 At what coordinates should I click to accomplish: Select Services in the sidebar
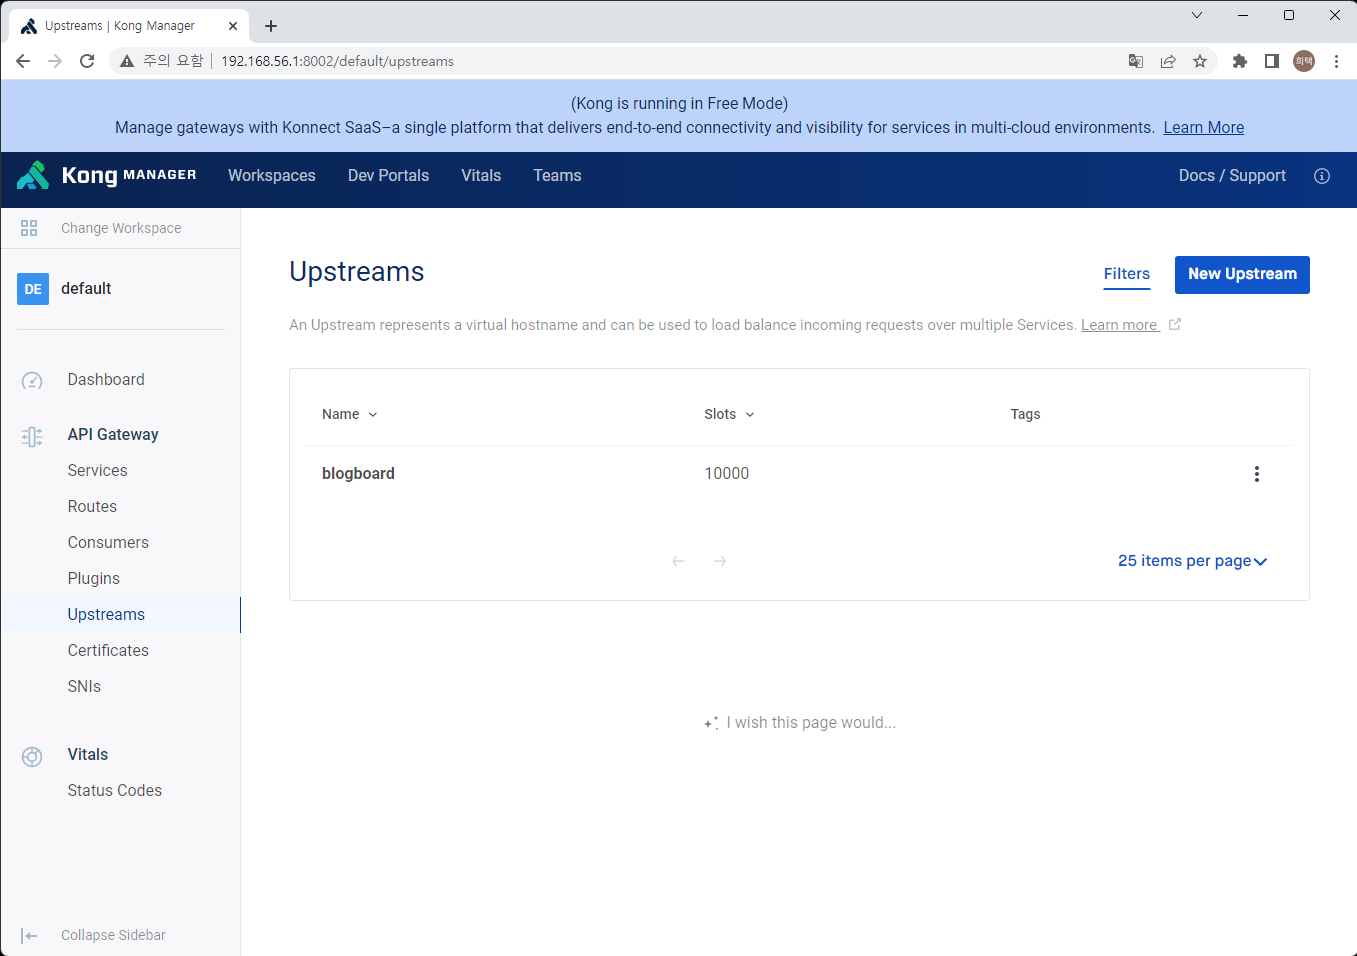pyautogui.click(x=97, y=470)
